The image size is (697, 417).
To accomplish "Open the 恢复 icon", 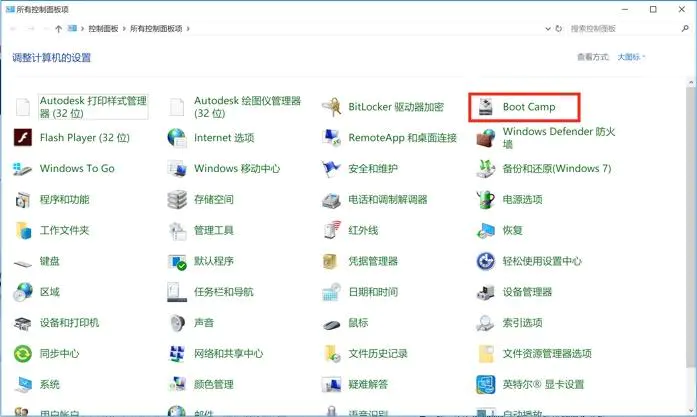I will (x=486, y=230).
